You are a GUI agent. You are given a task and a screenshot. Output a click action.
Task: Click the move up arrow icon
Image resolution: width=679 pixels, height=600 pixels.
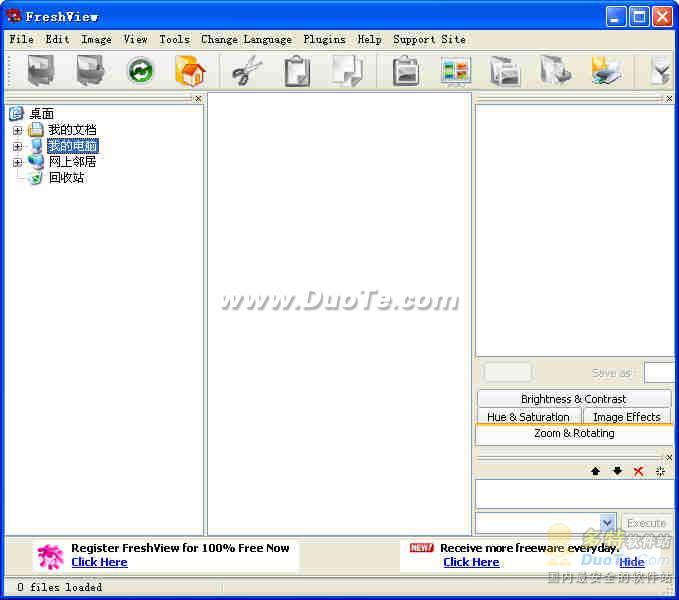point(595,471)
